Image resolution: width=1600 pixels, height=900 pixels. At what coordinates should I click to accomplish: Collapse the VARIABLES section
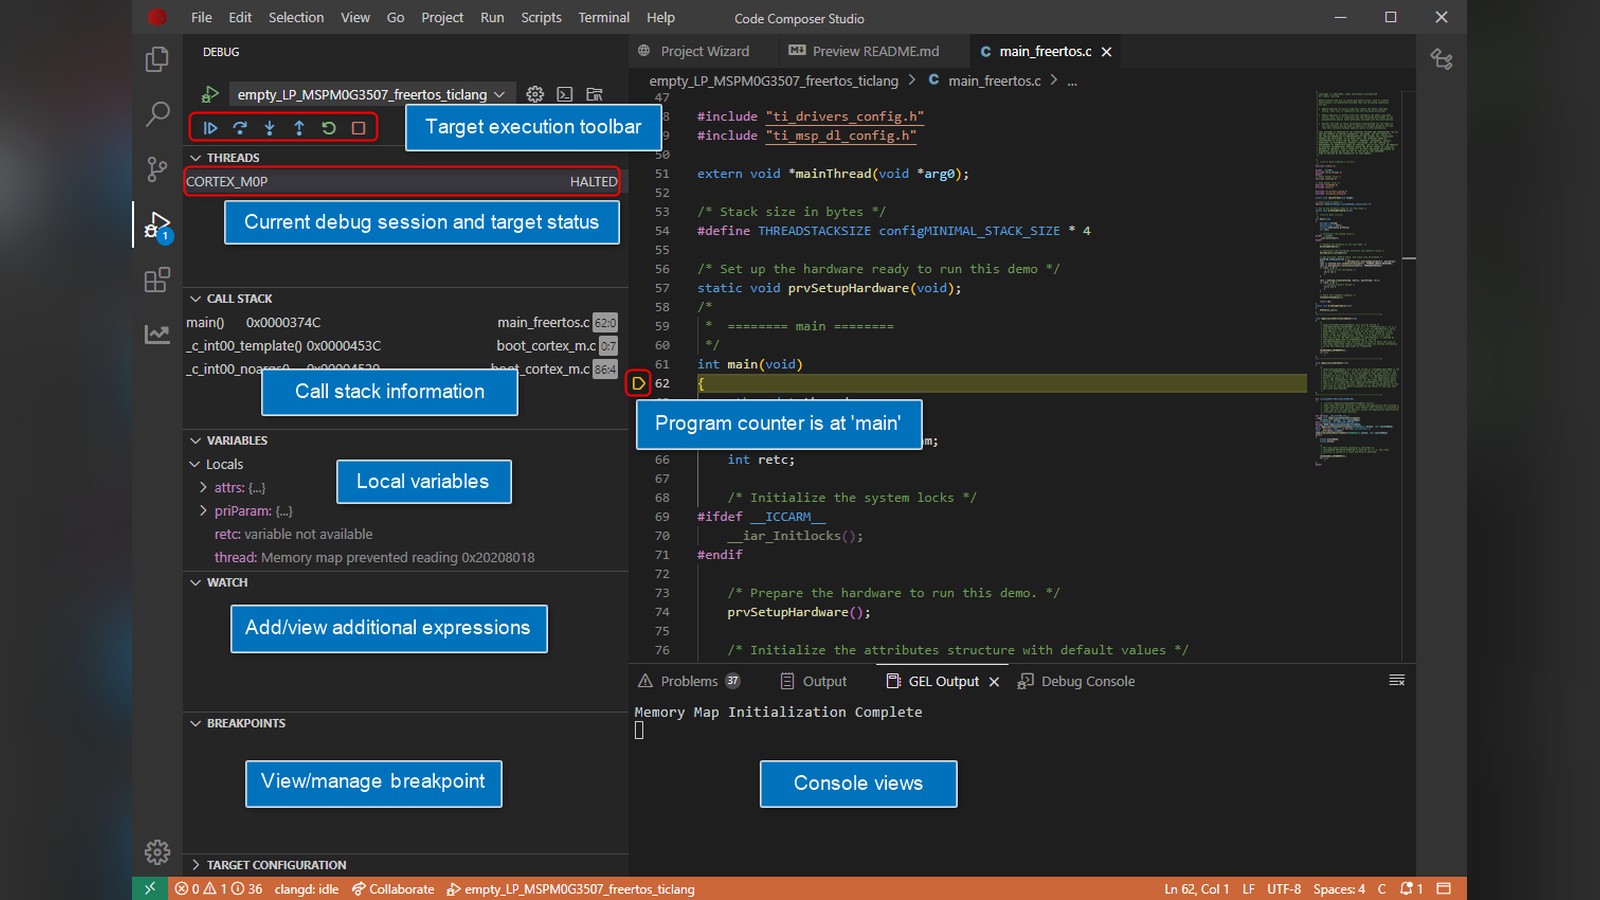click(196, 441)
